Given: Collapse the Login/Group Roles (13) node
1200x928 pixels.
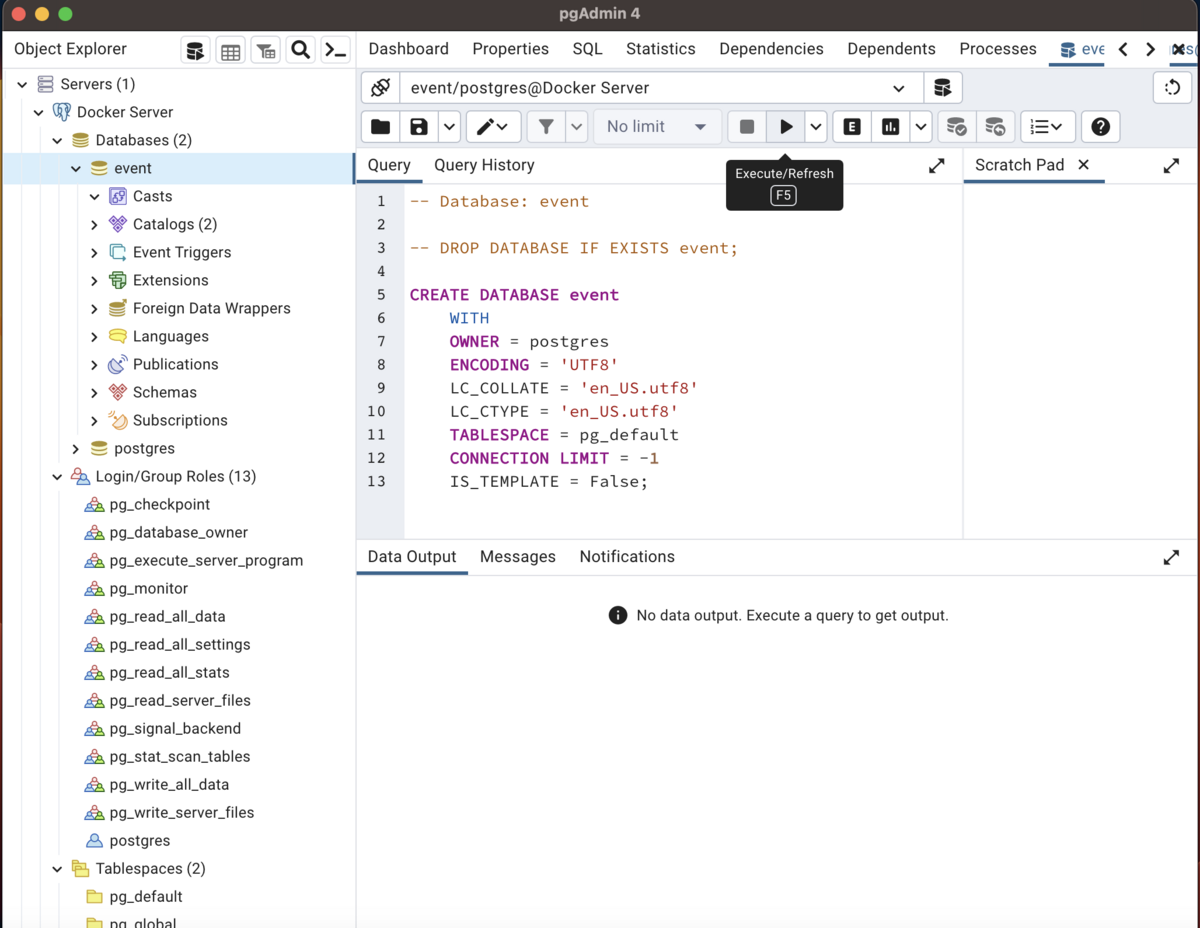Looking at the screenshot, I should tap(58, 477).
